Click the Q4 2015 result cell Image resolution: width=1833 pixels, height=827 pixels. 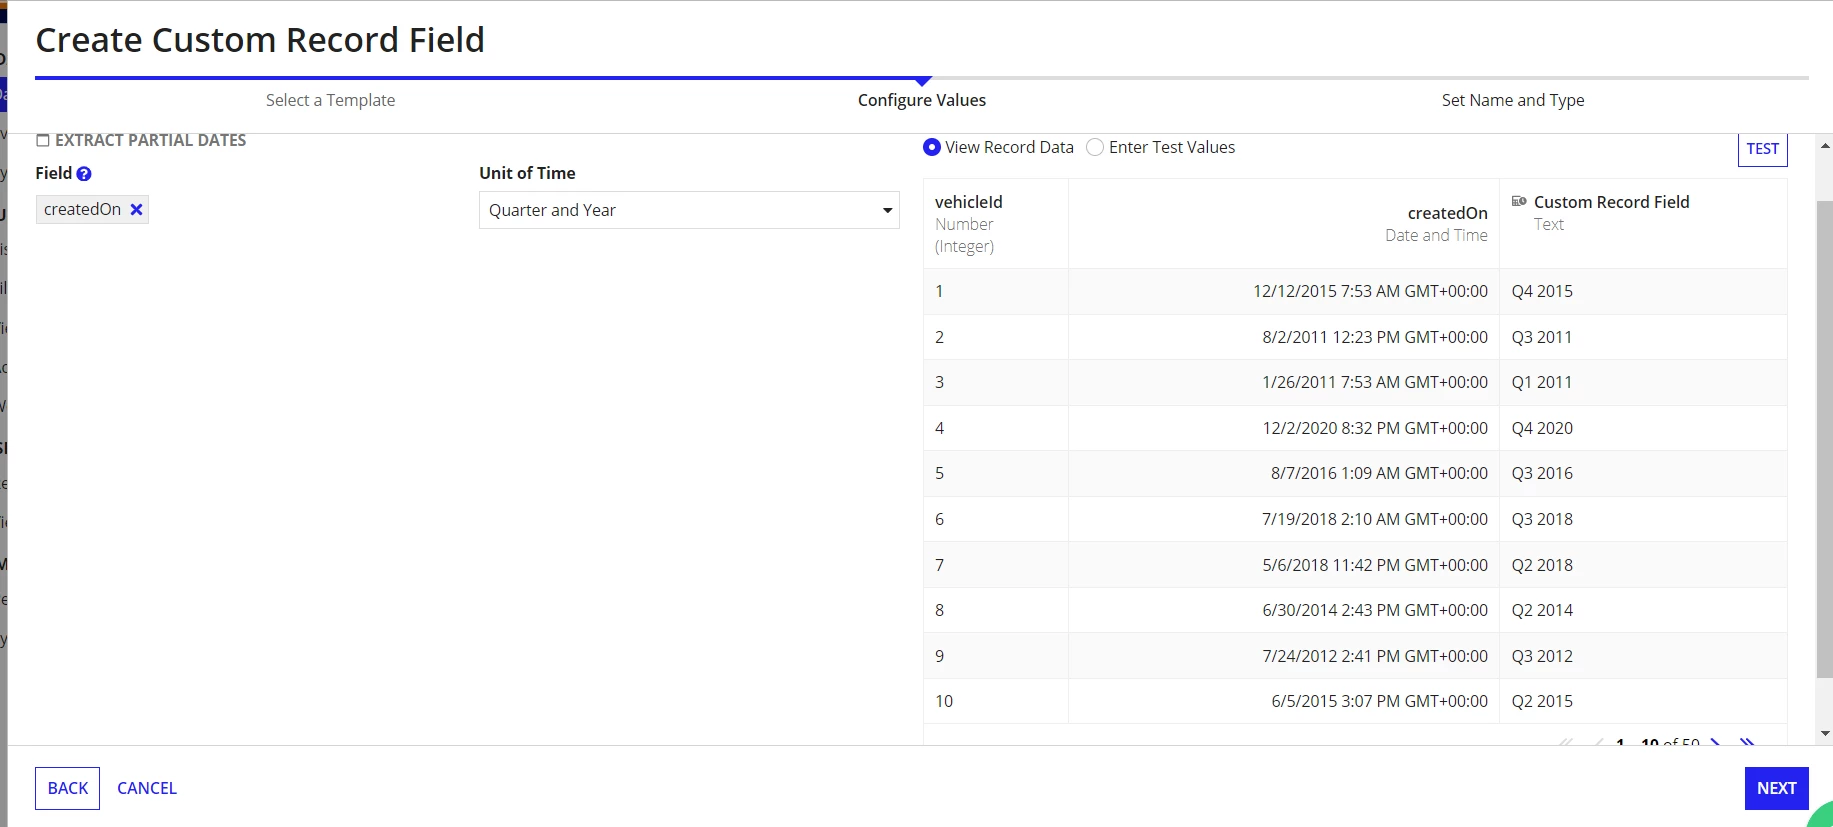click(1643, 291)
